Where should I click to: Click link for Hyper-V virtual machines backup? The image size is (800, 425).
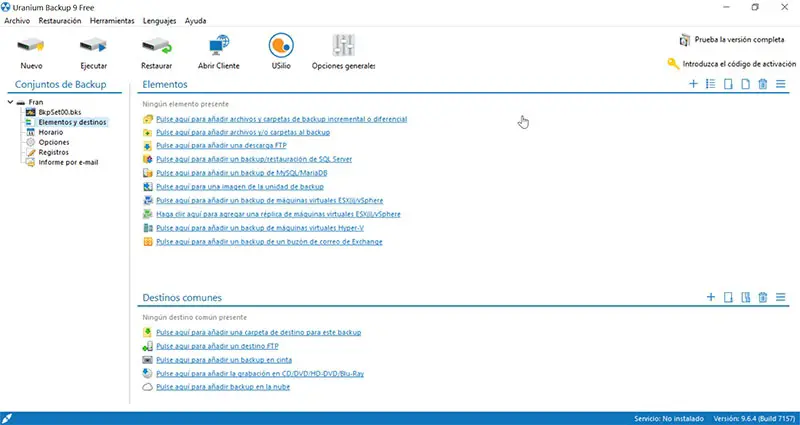[260, 228]
